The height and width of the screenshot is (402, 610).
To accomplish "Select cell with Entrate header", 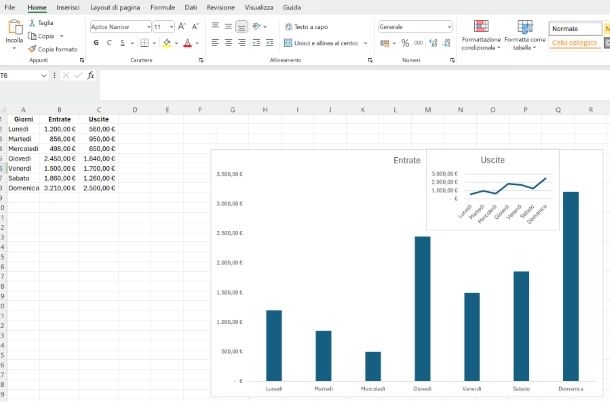I will [60, 119].
